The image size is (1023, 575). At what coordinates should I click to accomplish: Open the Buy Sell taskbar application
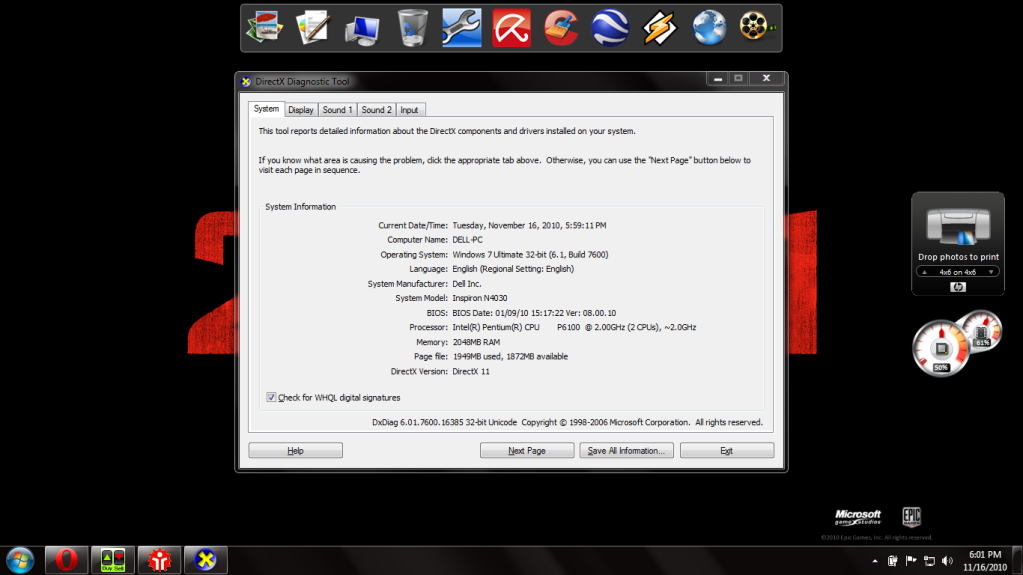113,560
